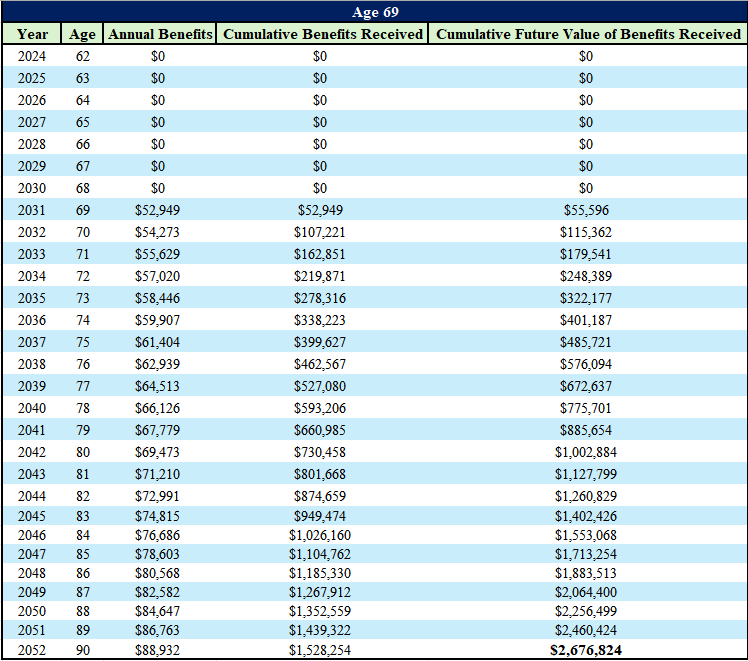Viewport: 748px width, 661px height.
Task: Select annual benefit '$54,273'
Action: click(157, 232)
